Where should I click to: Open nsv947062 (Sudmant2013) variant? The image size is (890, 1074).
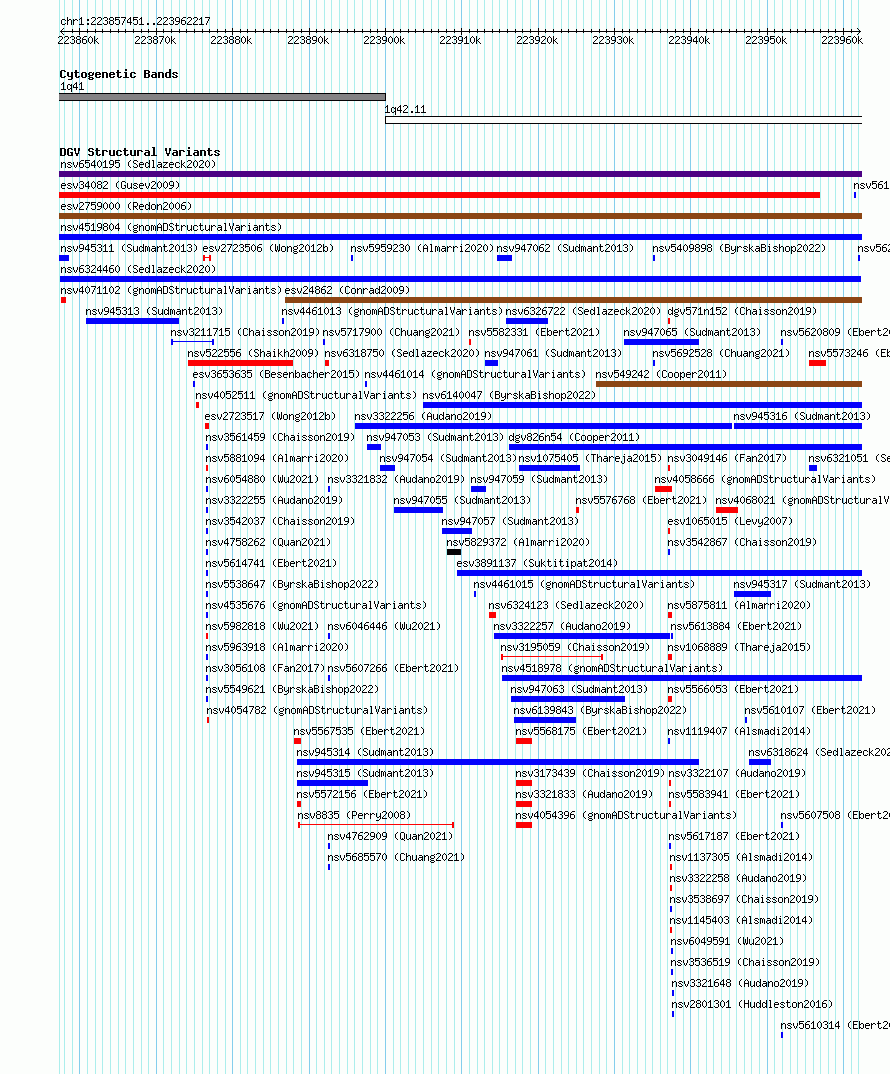(565, 249)
